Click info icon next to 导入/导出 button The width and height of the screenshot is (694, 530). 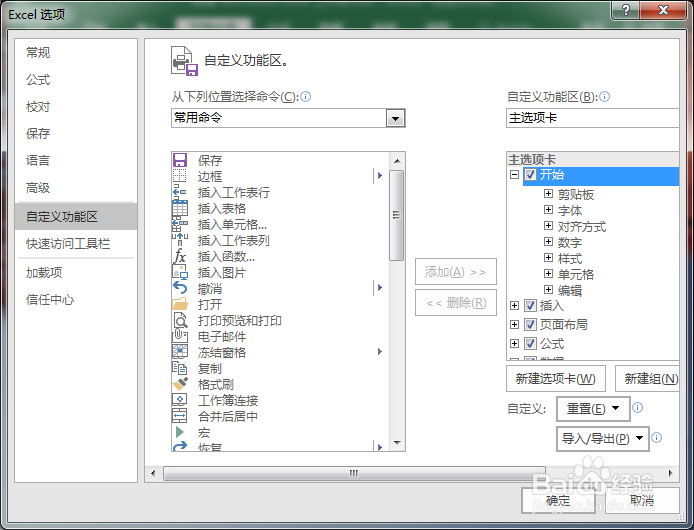point(656,437)
